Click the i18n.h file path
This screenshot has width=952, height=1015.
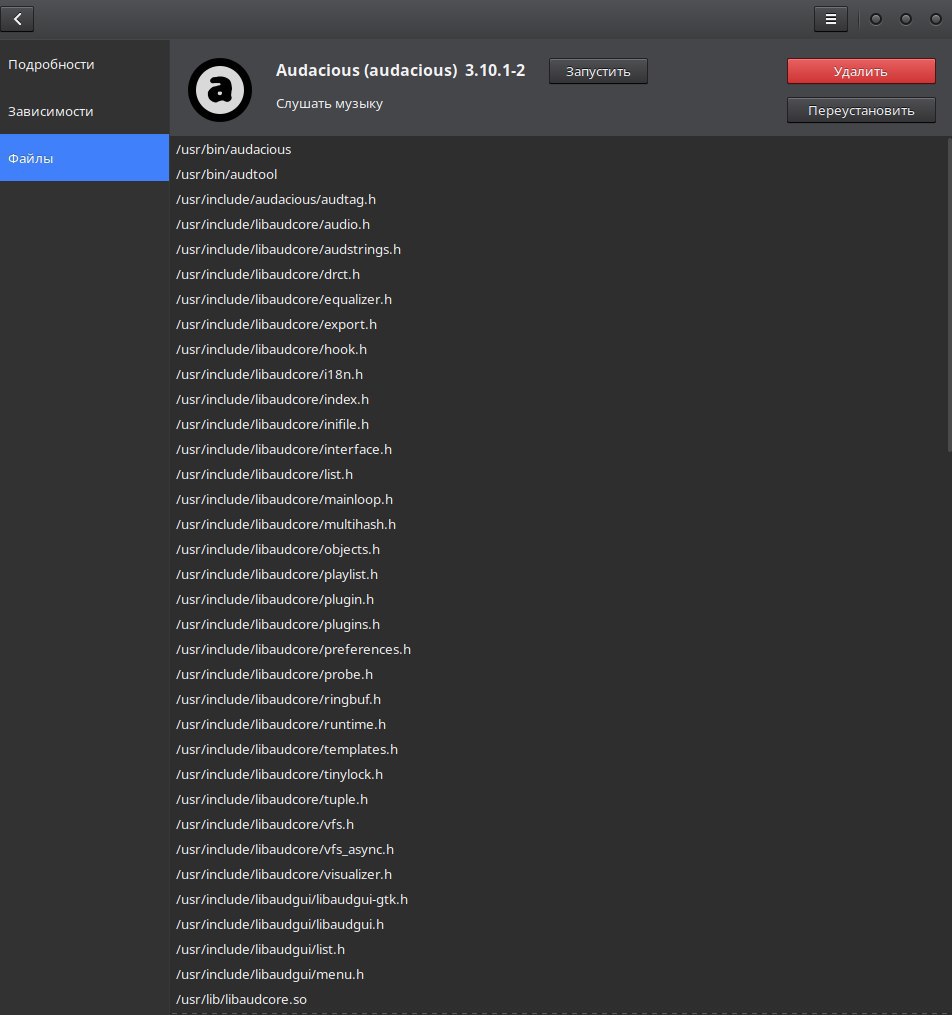269,375
